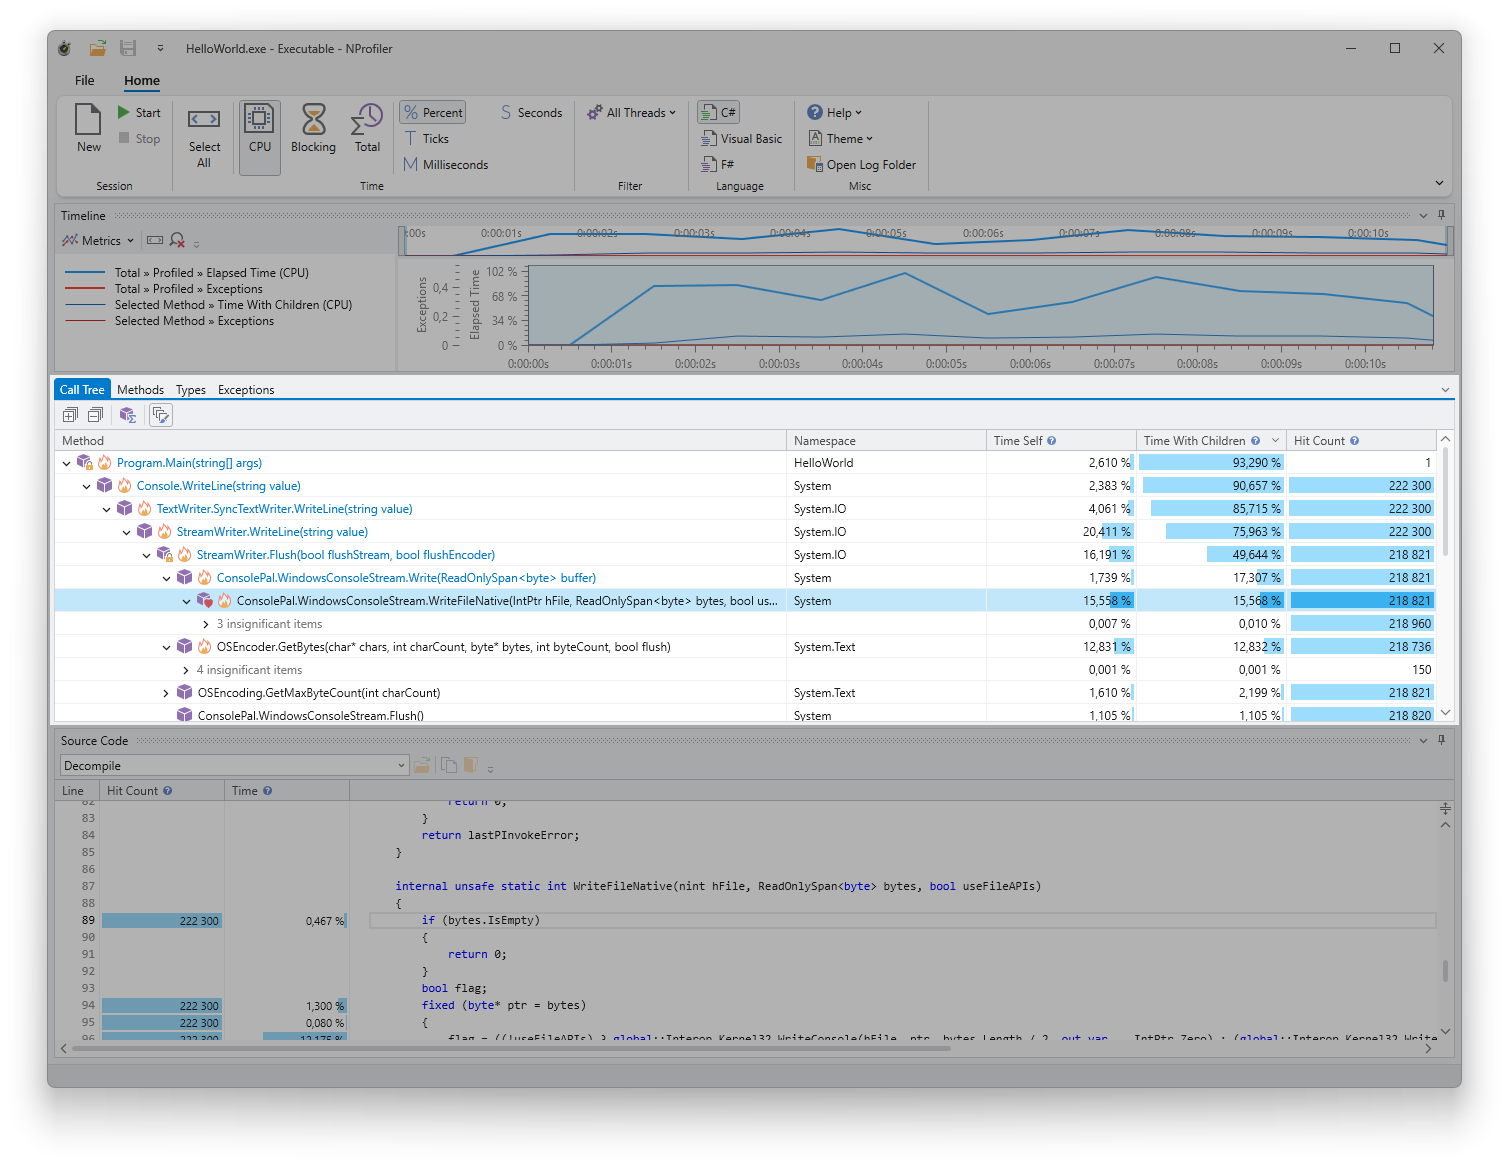The width and height of the screenshot is (1509, 1167).
Task: Click the New session icon
Action: (x=88, y=121)
